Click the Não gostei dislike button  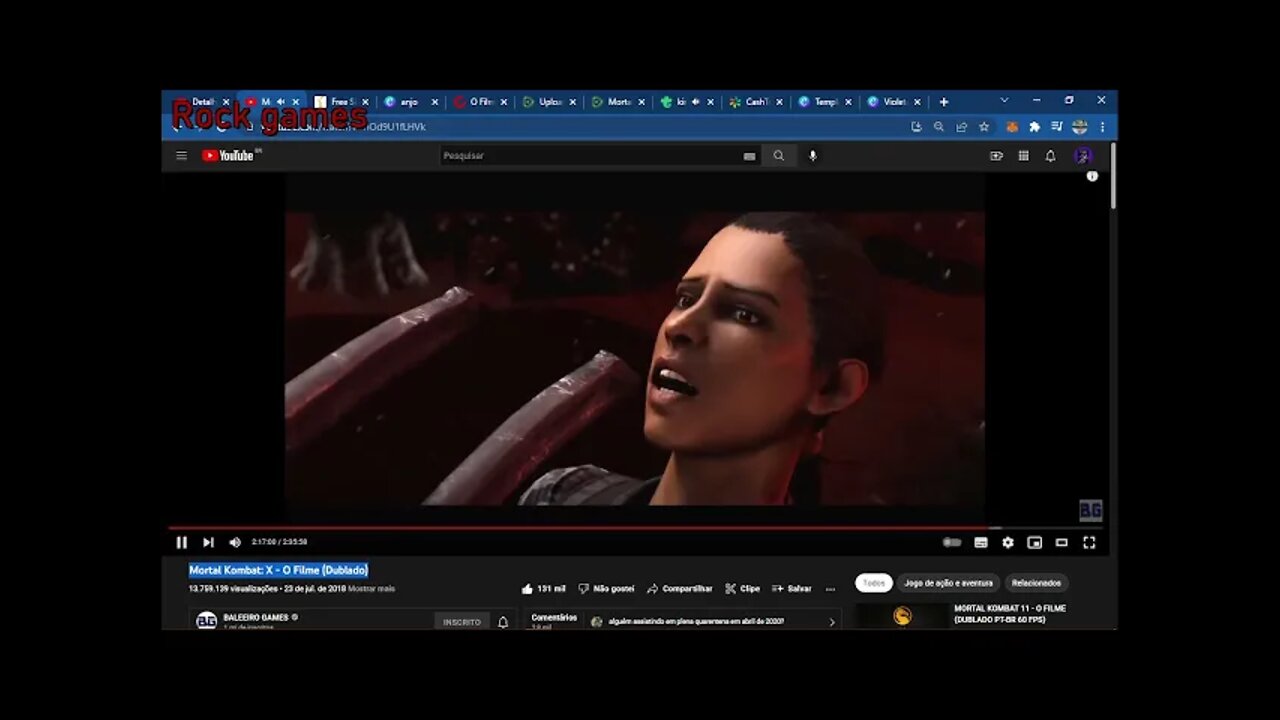[606, 589]
